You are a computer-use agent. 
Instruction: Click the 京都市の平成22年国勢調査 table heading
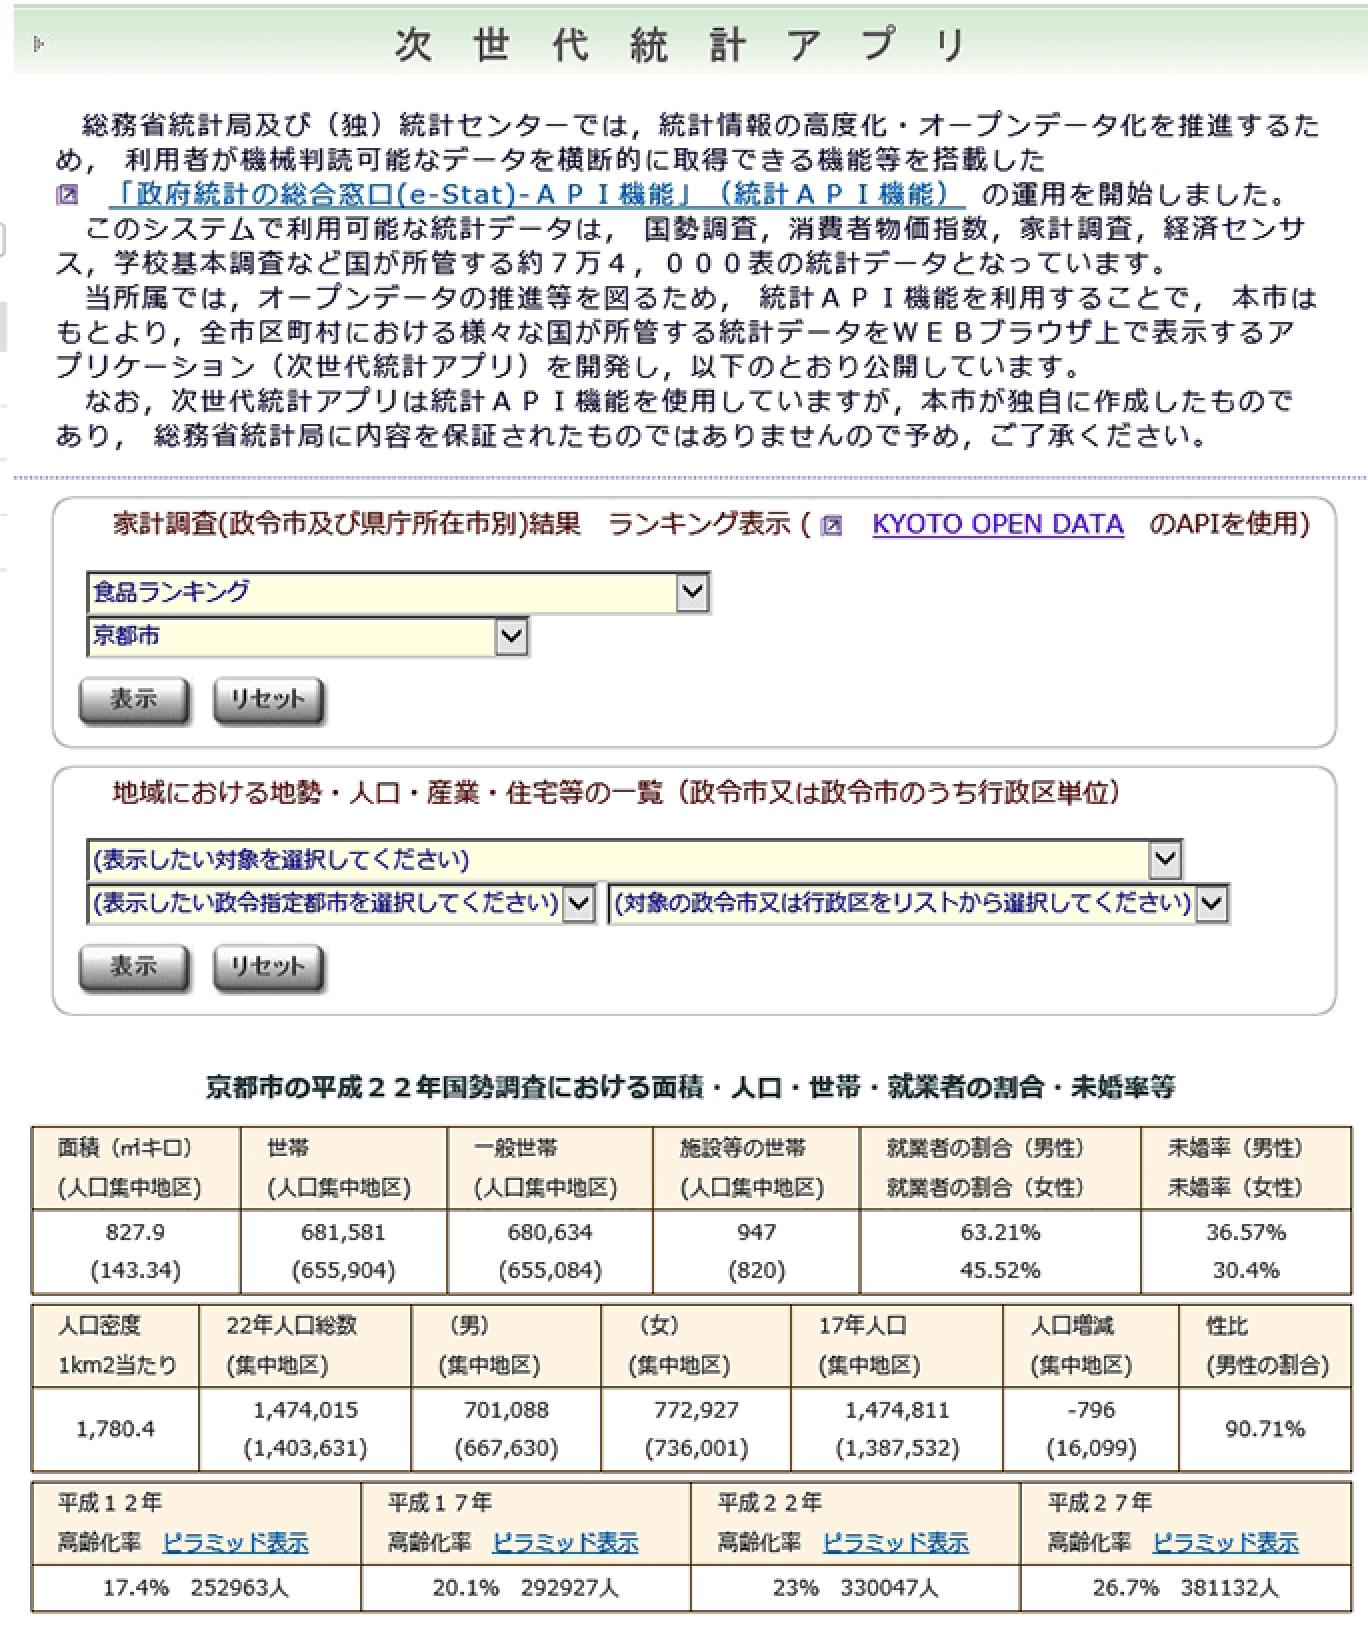point(690,1087)
